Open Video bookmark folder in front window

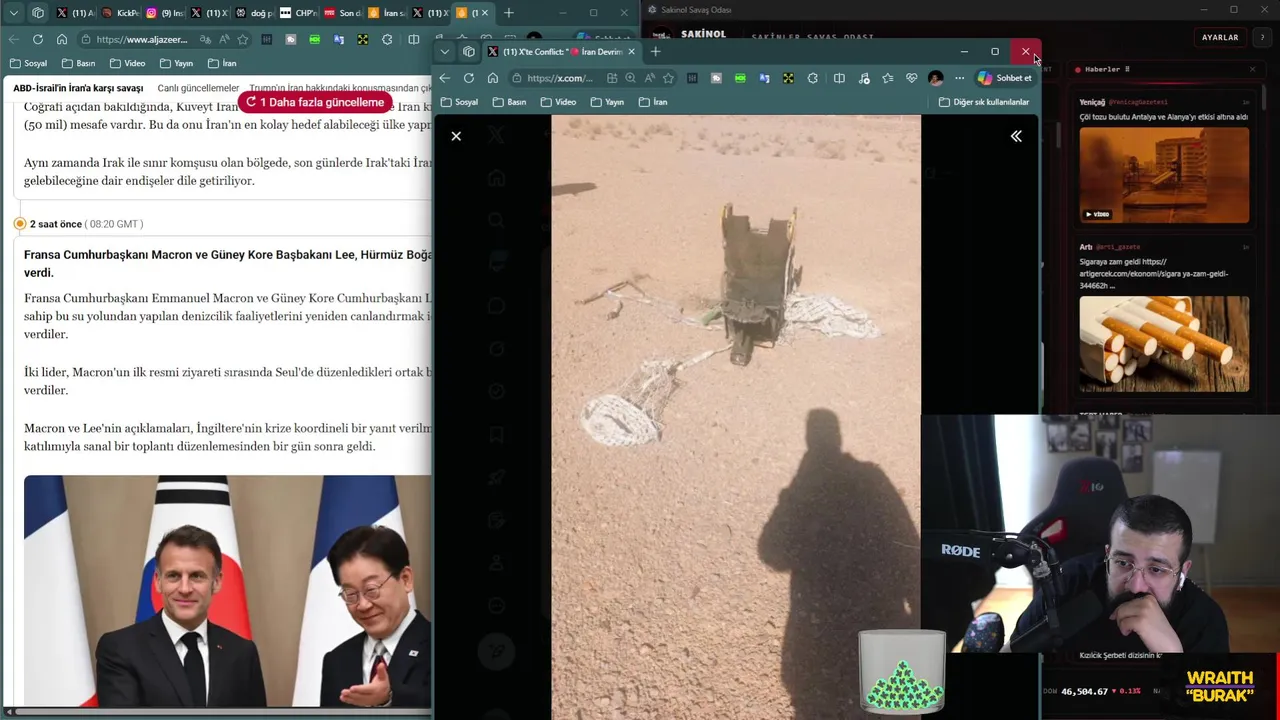[x=559, y=102]
